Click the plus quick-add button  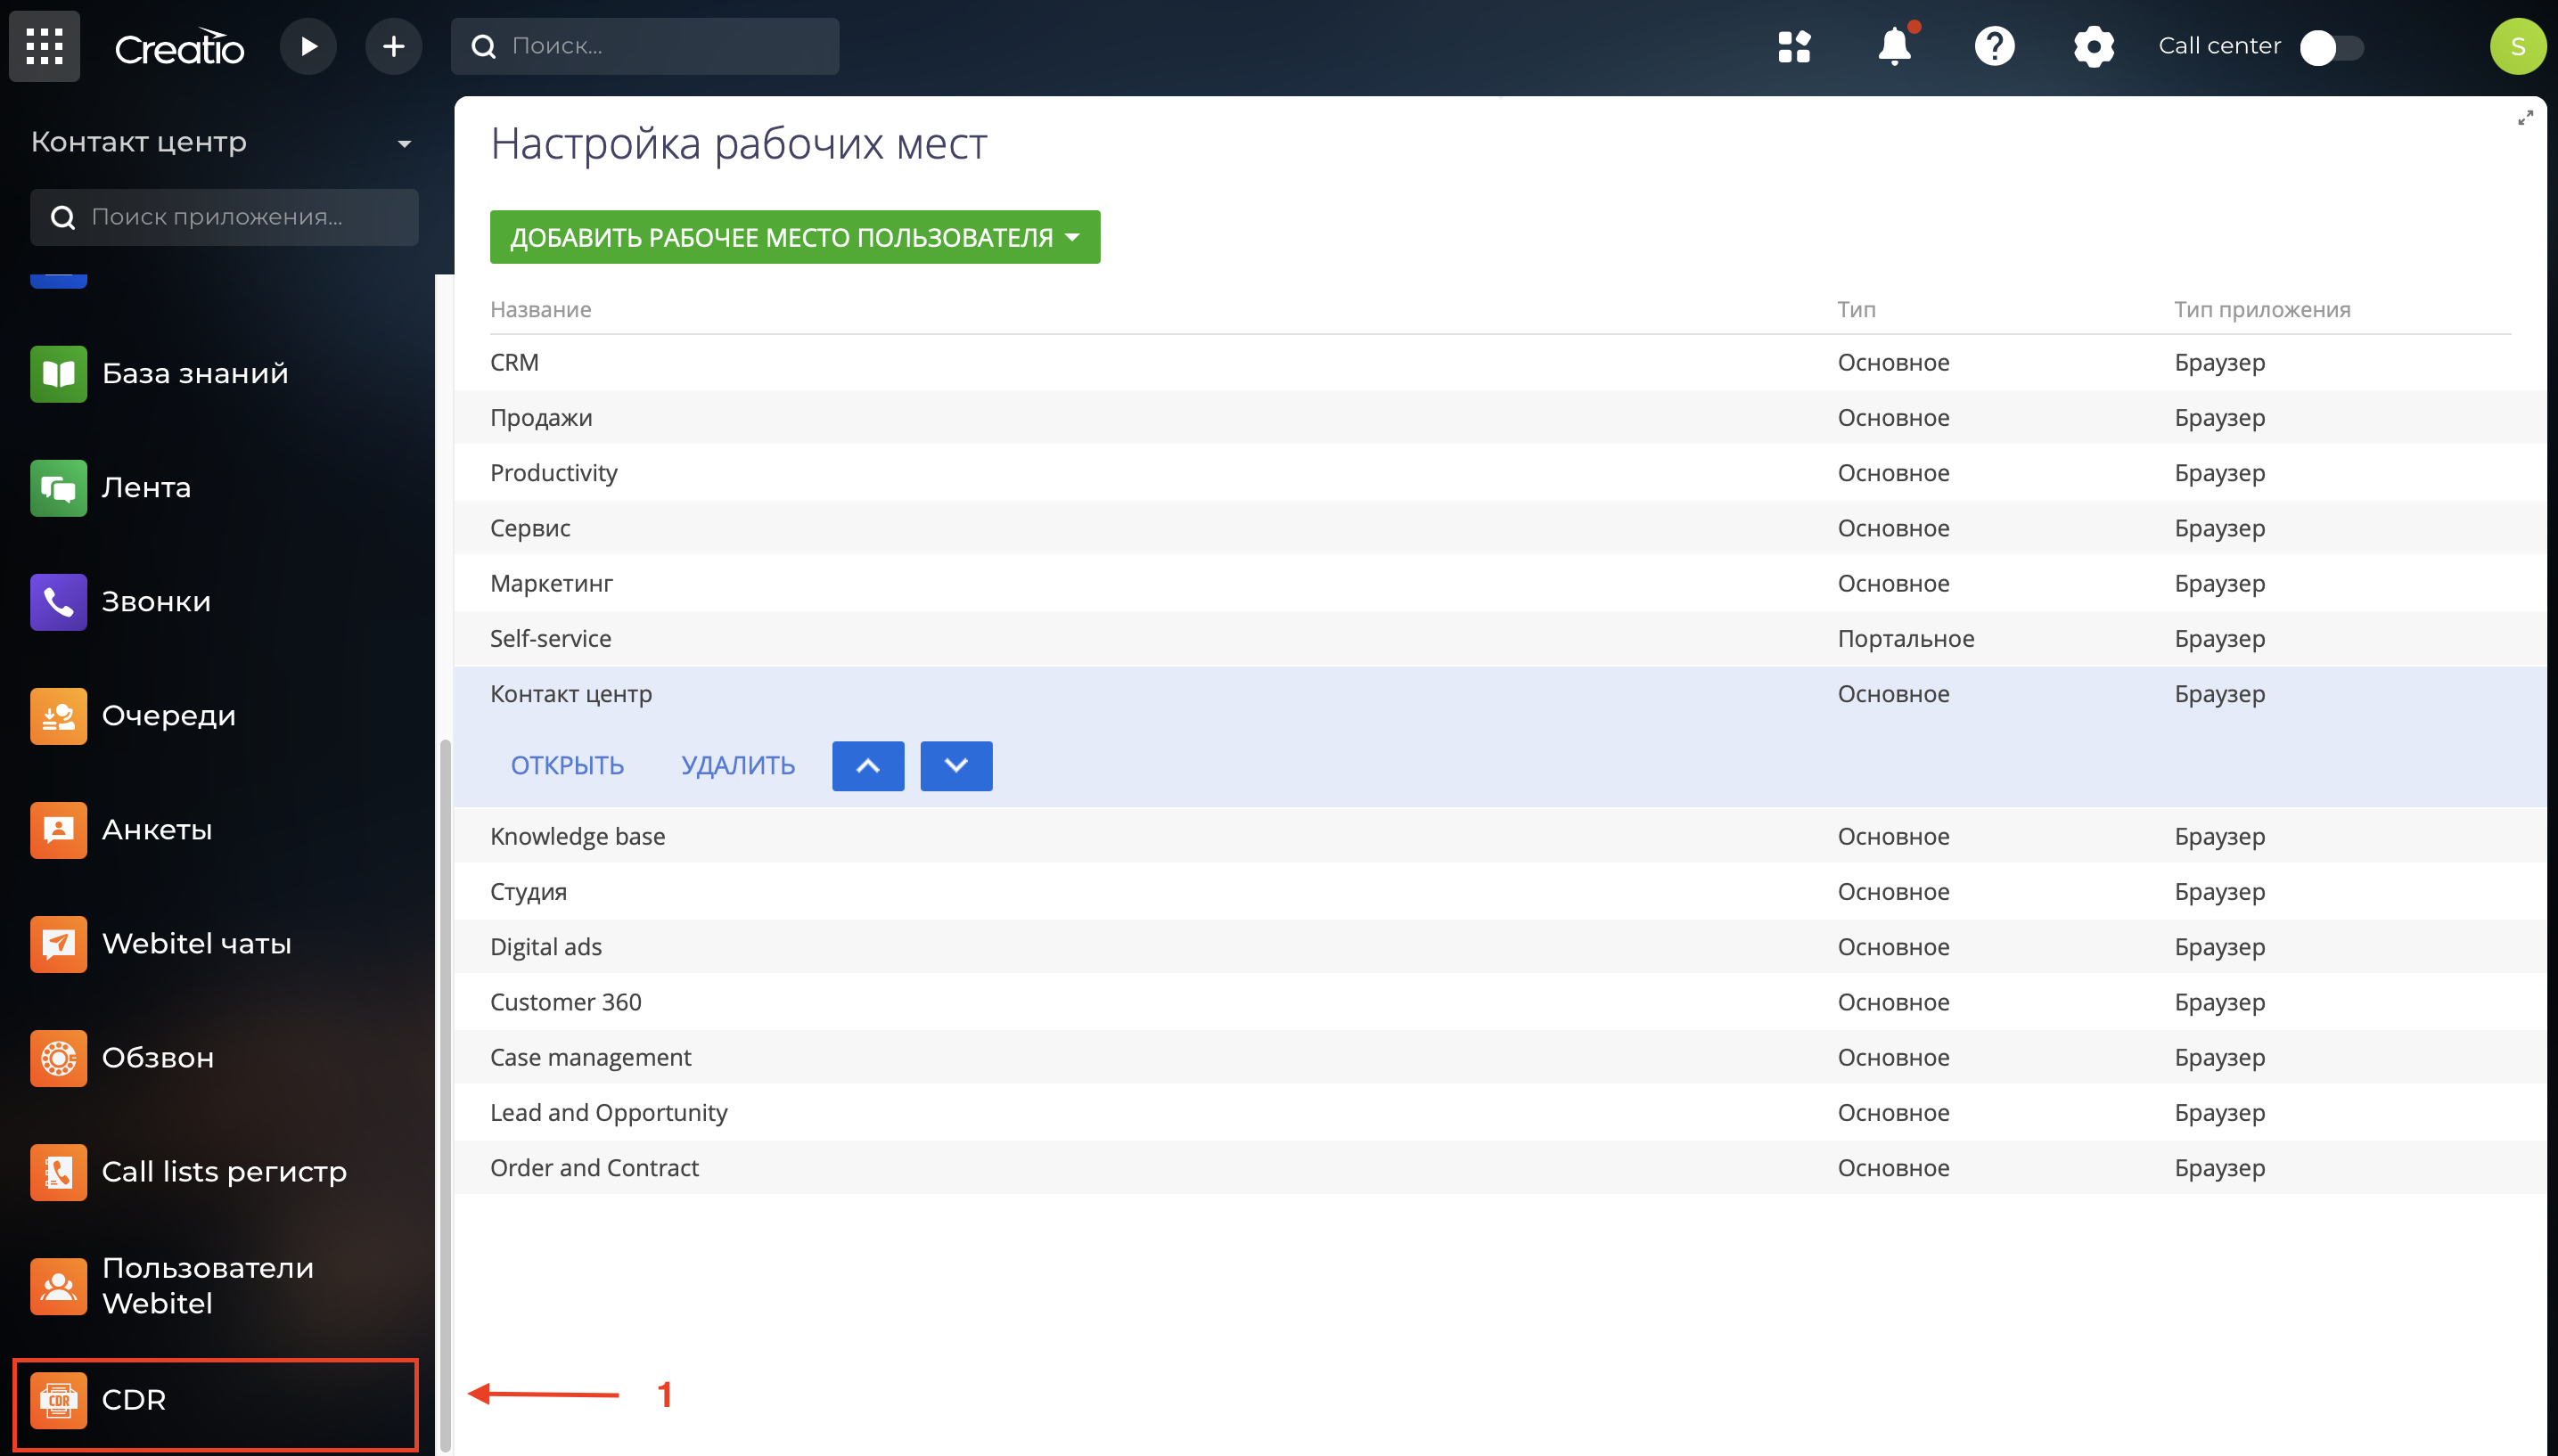pos(394,46)
